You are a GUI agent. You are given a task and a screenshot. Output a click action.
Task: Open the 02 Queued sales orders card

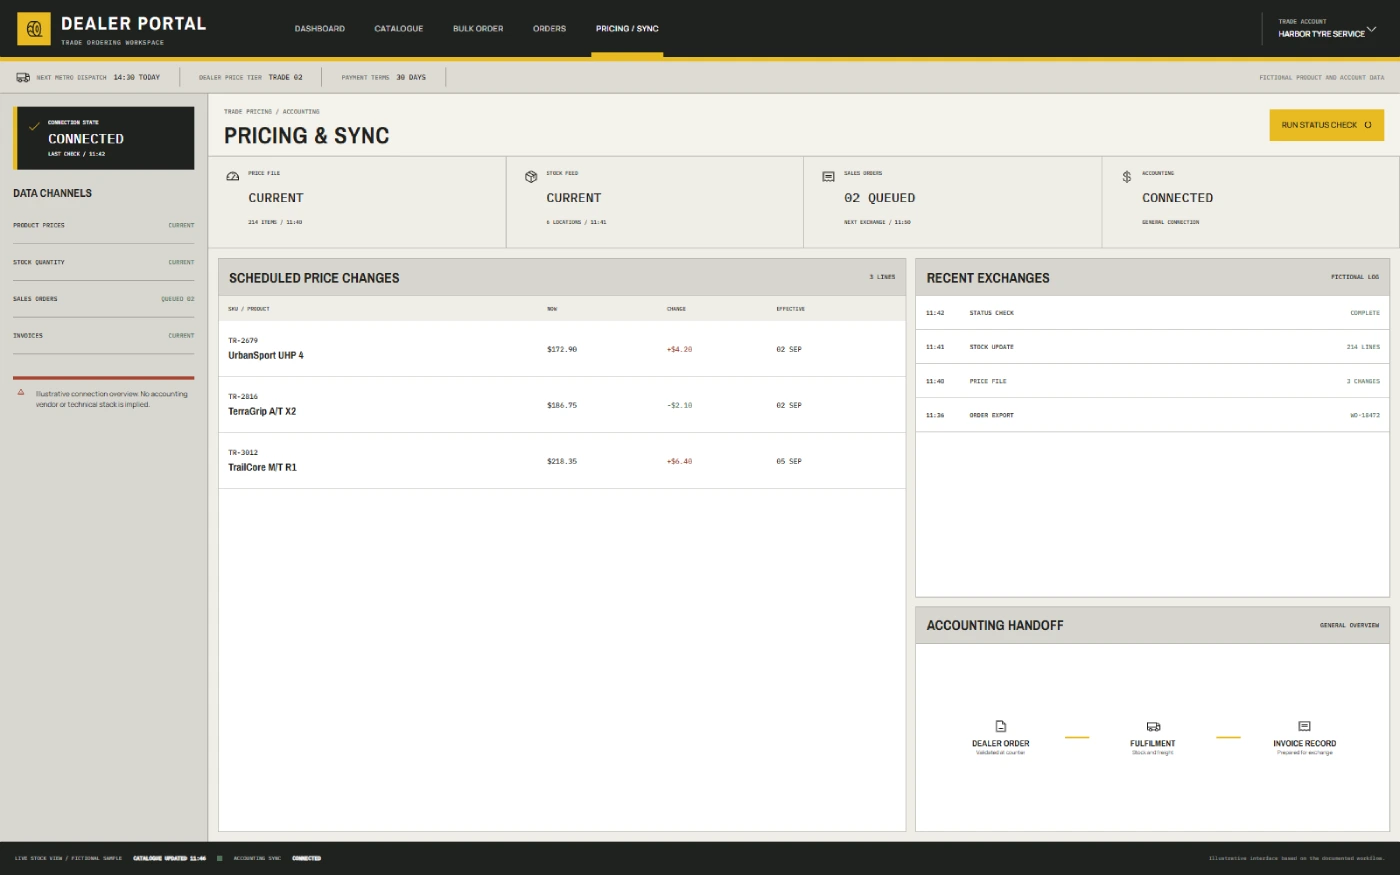pyautogui.click(x=953, y=201)
